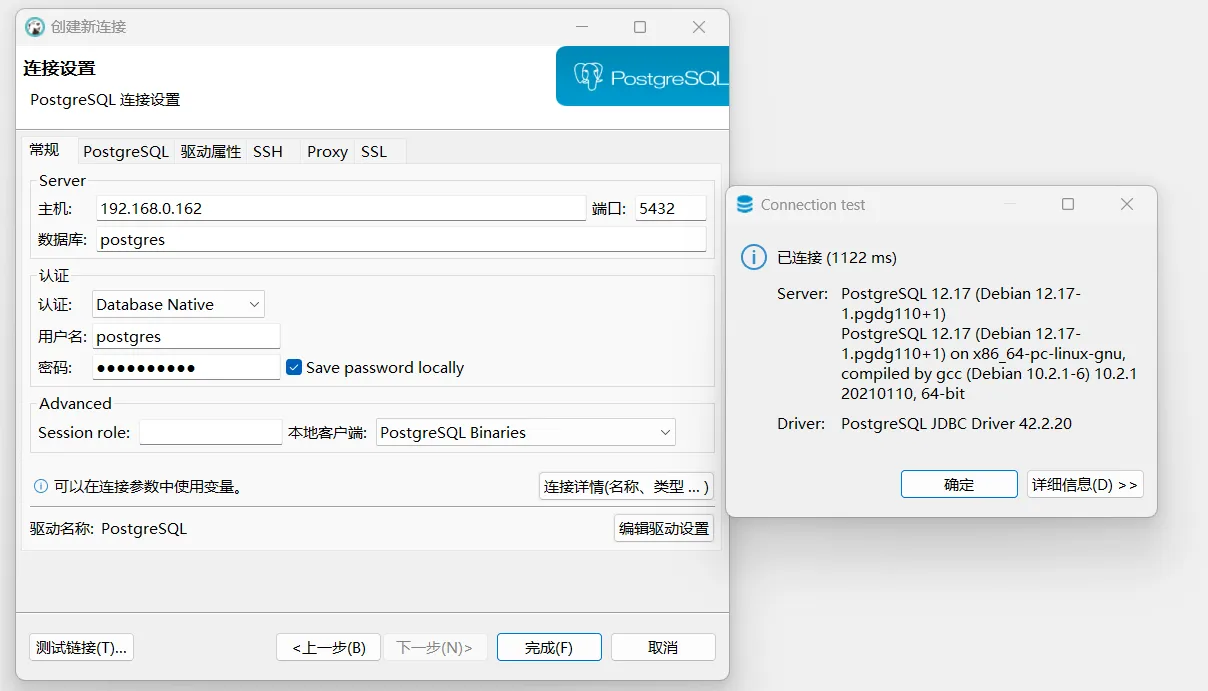Click the 完成(F) button
This screenshot has height=691, width=1208.
[x=549, y=647]
